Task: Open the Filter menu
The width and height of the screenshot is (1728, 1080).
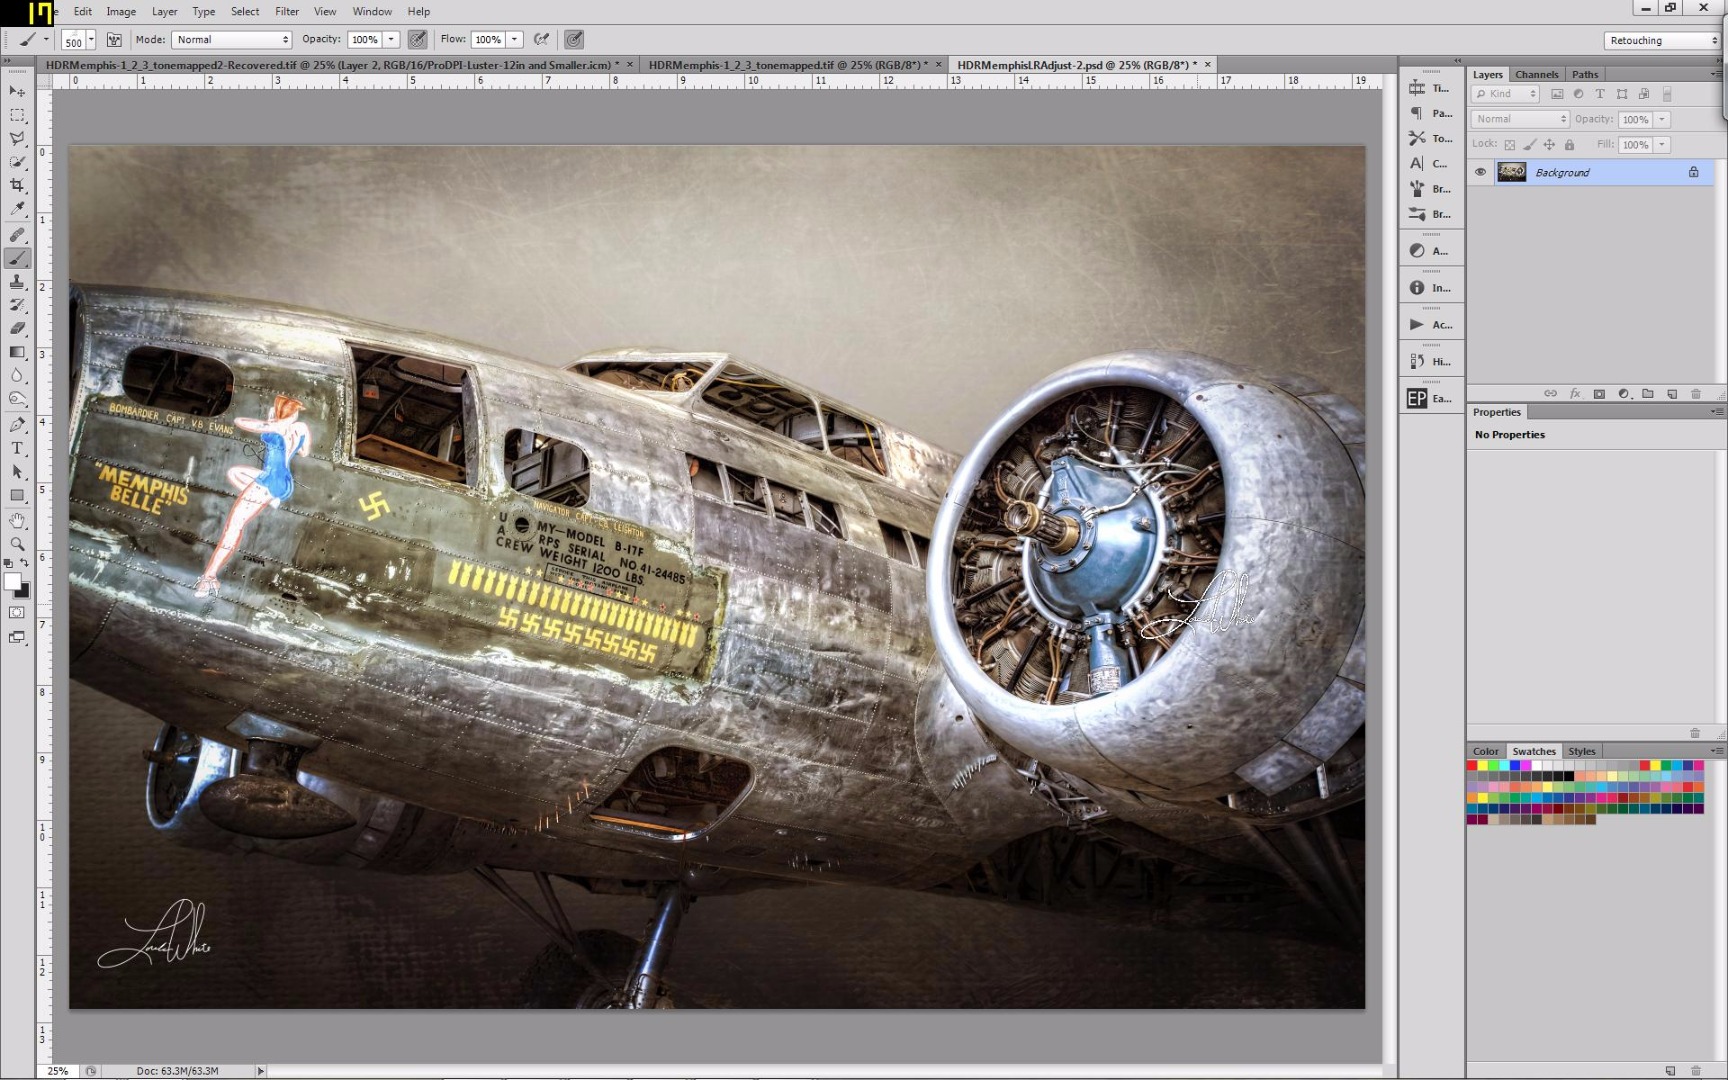Action: tap(287, 11)
